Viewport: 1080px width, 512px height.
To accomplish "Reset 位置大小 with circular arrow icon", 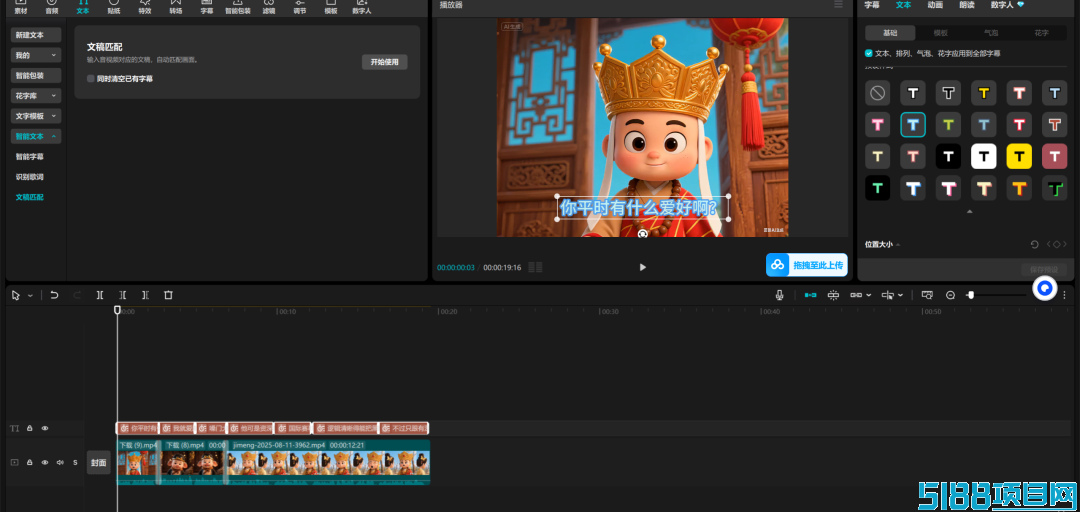I will click(1034, 245).
